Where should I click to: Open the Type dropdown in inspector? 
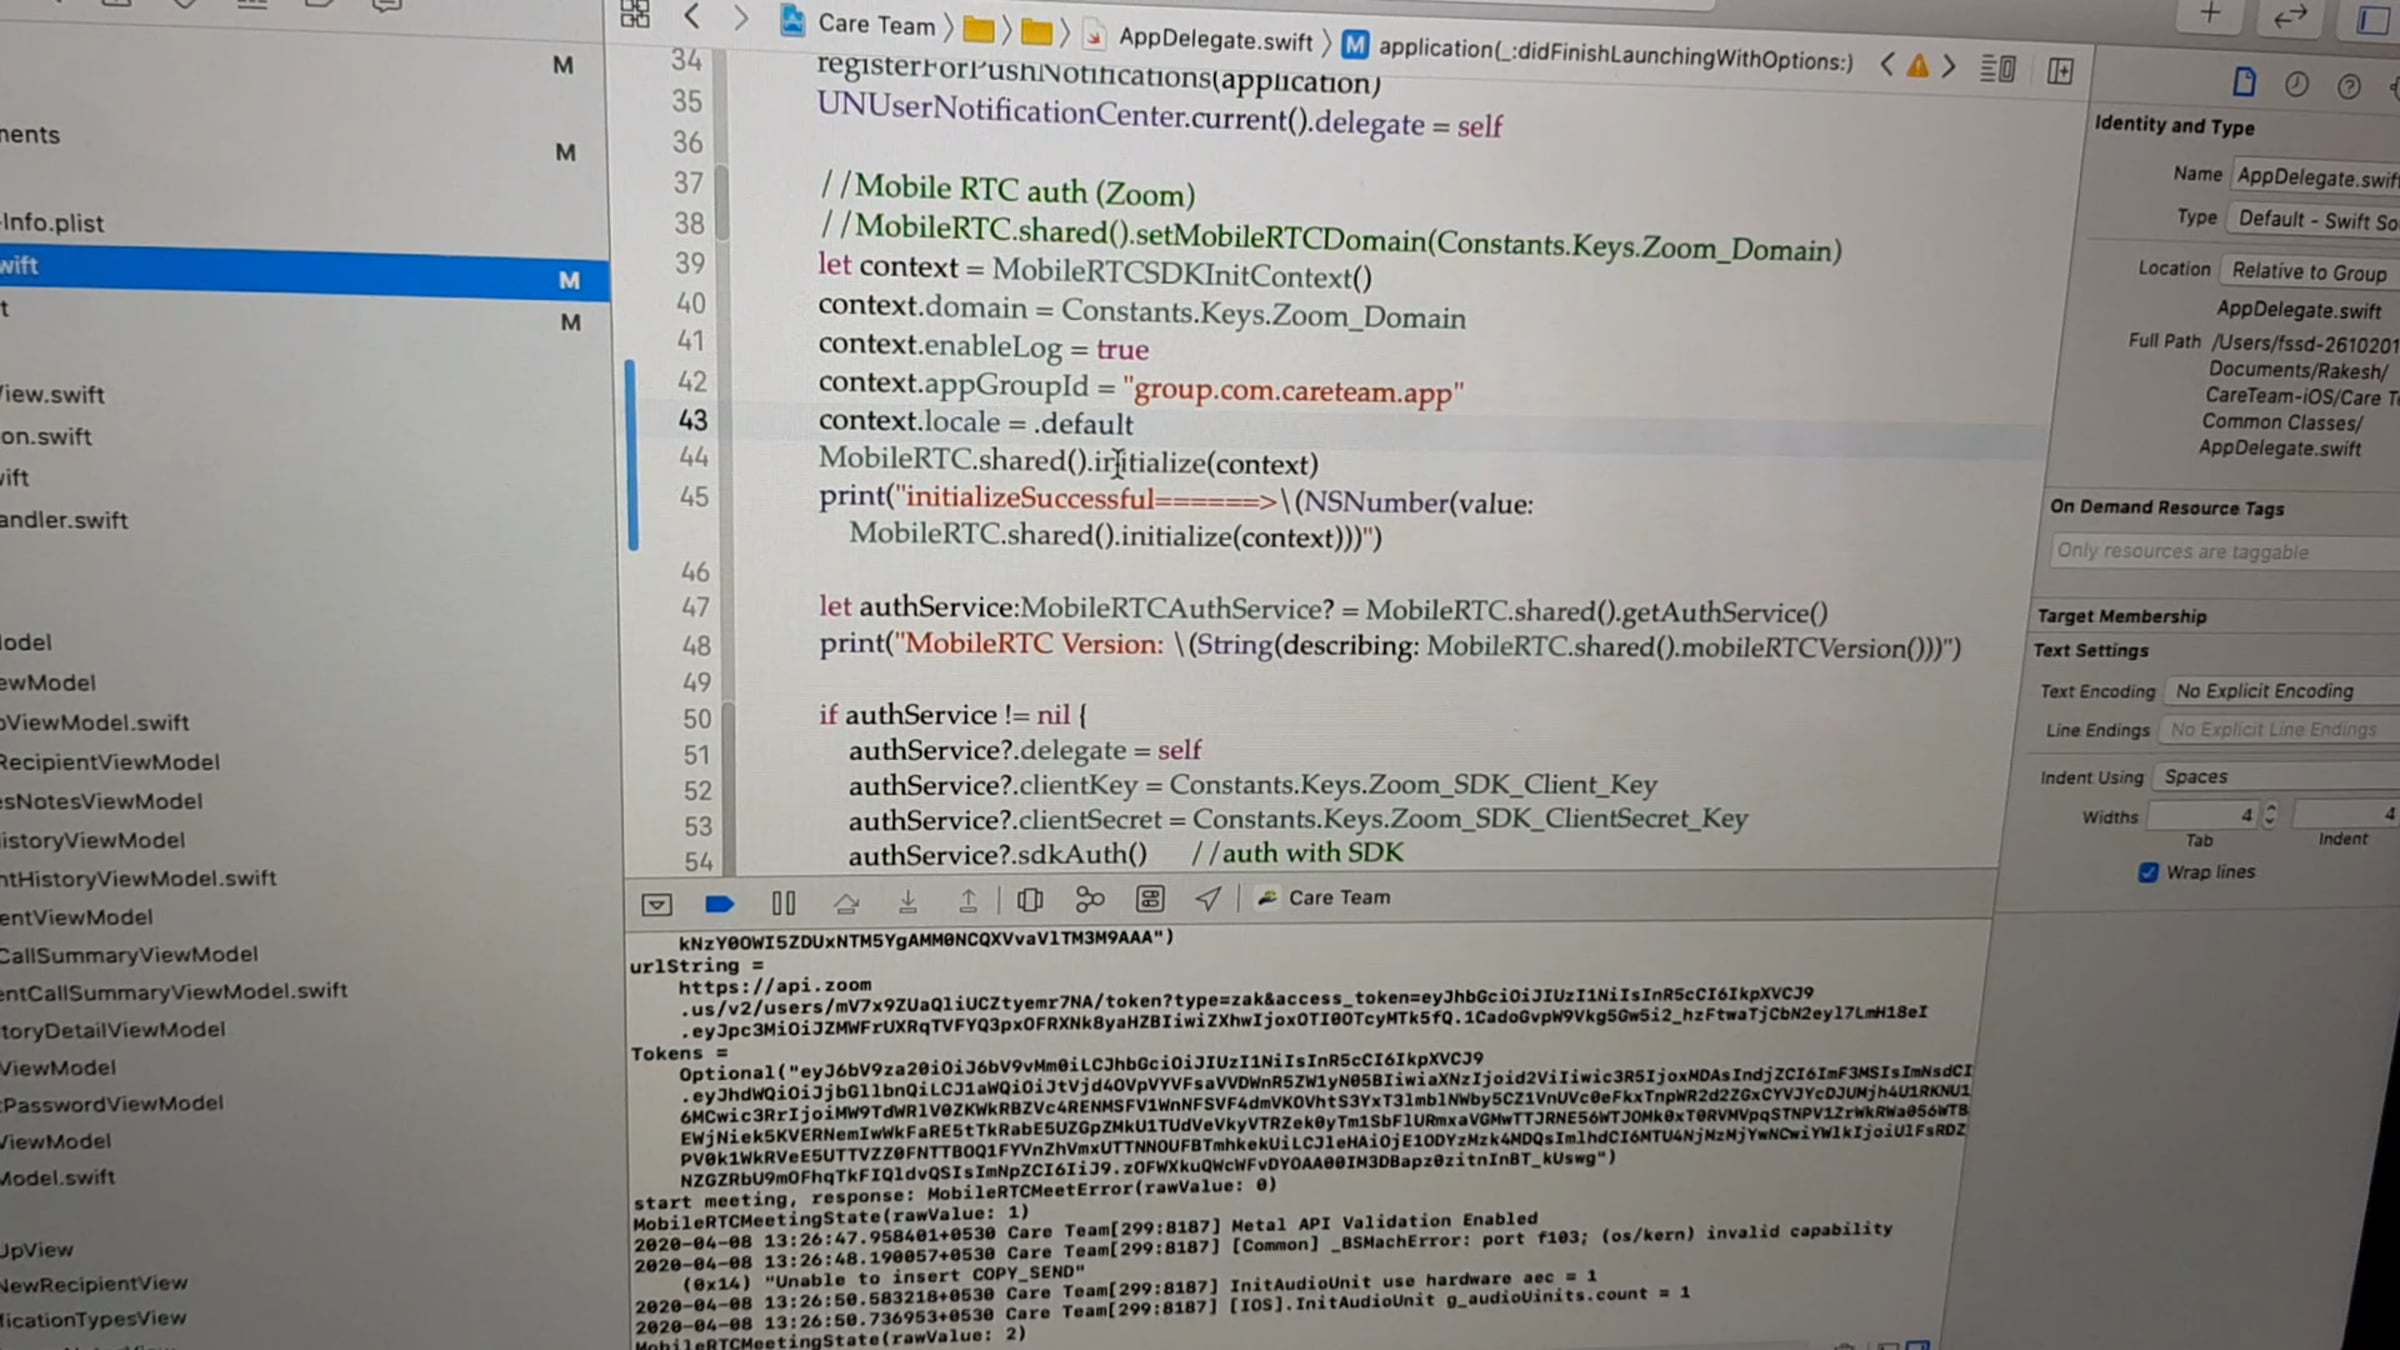click(x=2314, y=220)
